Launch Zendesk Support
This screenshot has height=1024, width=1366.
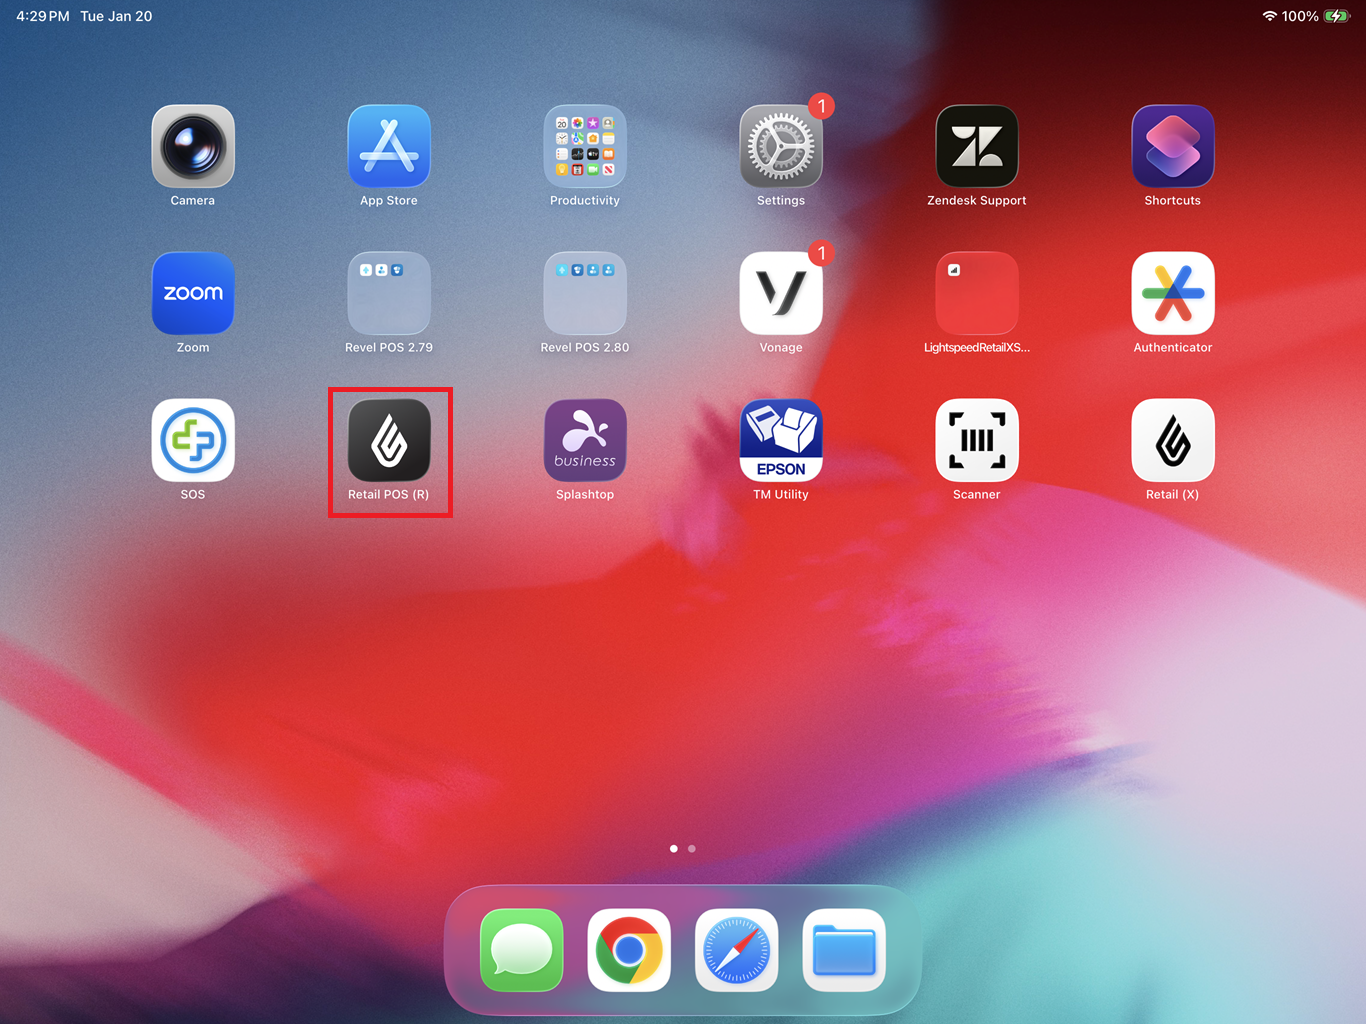click(x=977, y=146)
